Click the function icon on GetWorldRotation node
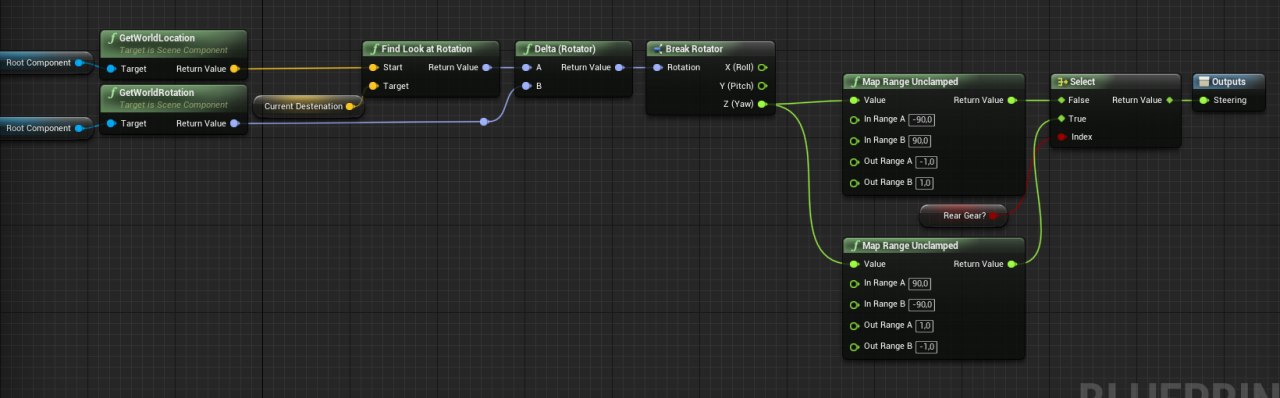 112,92
